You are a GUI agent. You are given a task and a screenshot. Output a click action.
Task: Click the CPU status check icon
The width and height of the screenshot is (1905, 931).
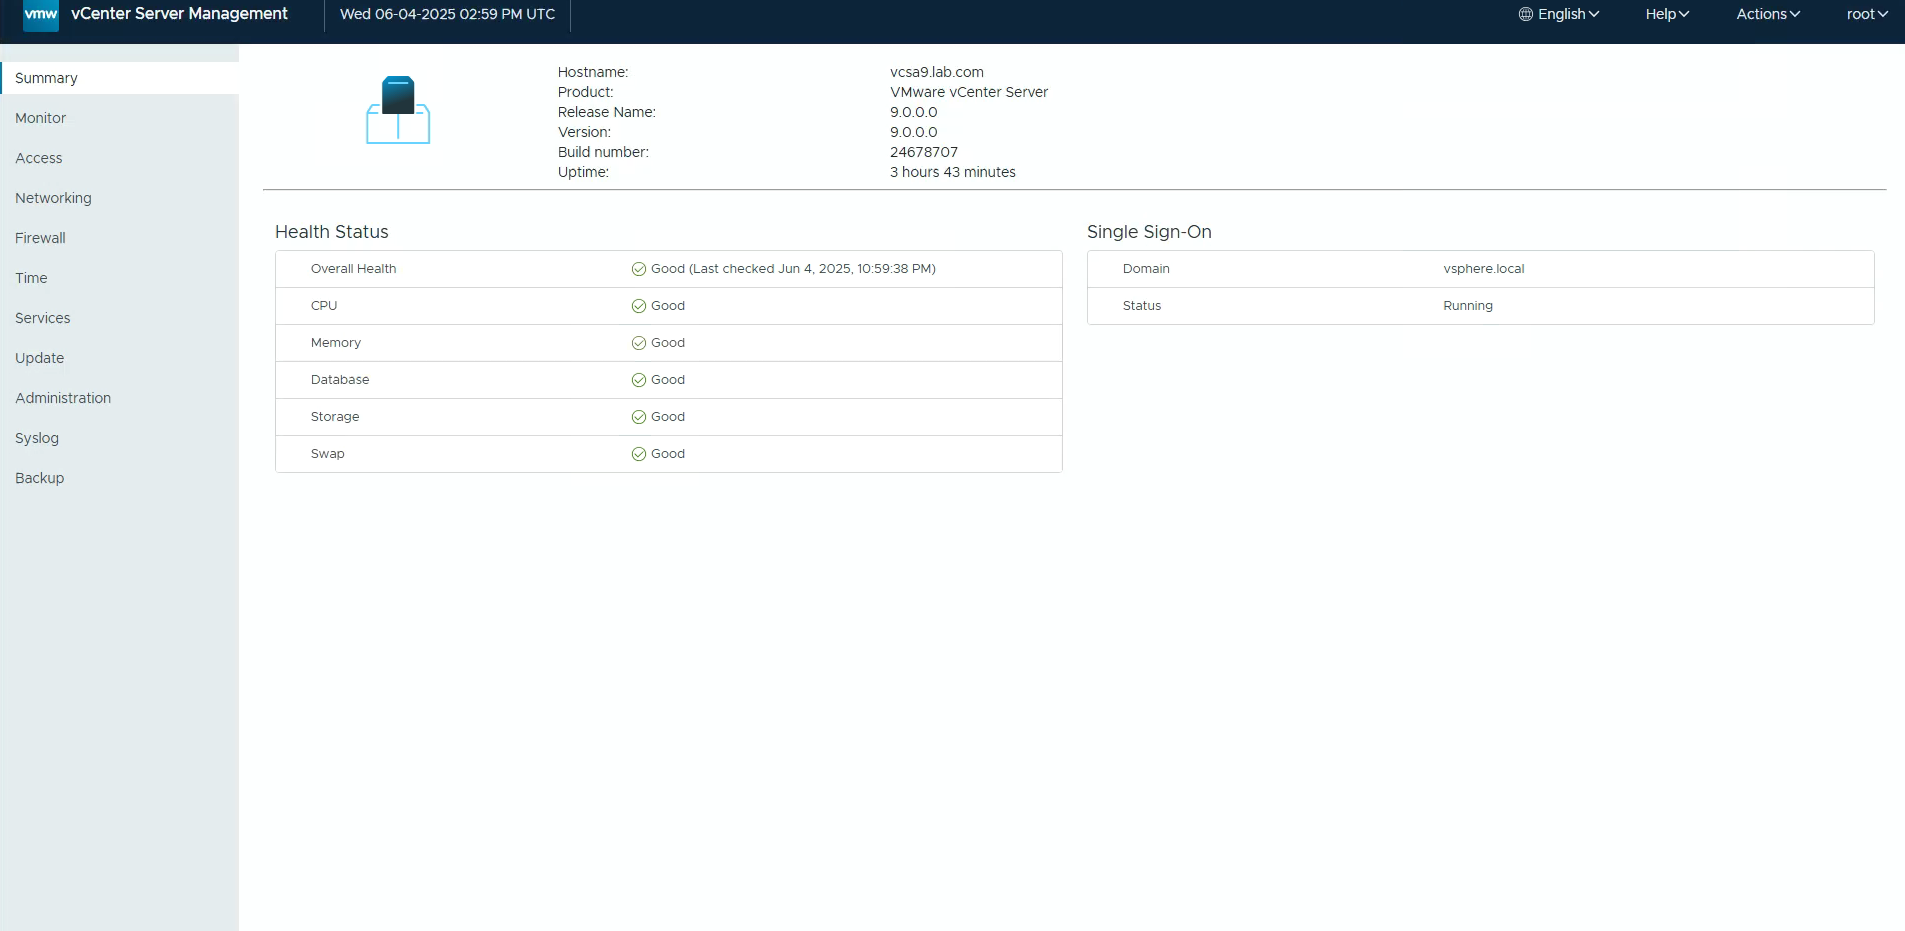pyautogui.click(x=638, y=306)
